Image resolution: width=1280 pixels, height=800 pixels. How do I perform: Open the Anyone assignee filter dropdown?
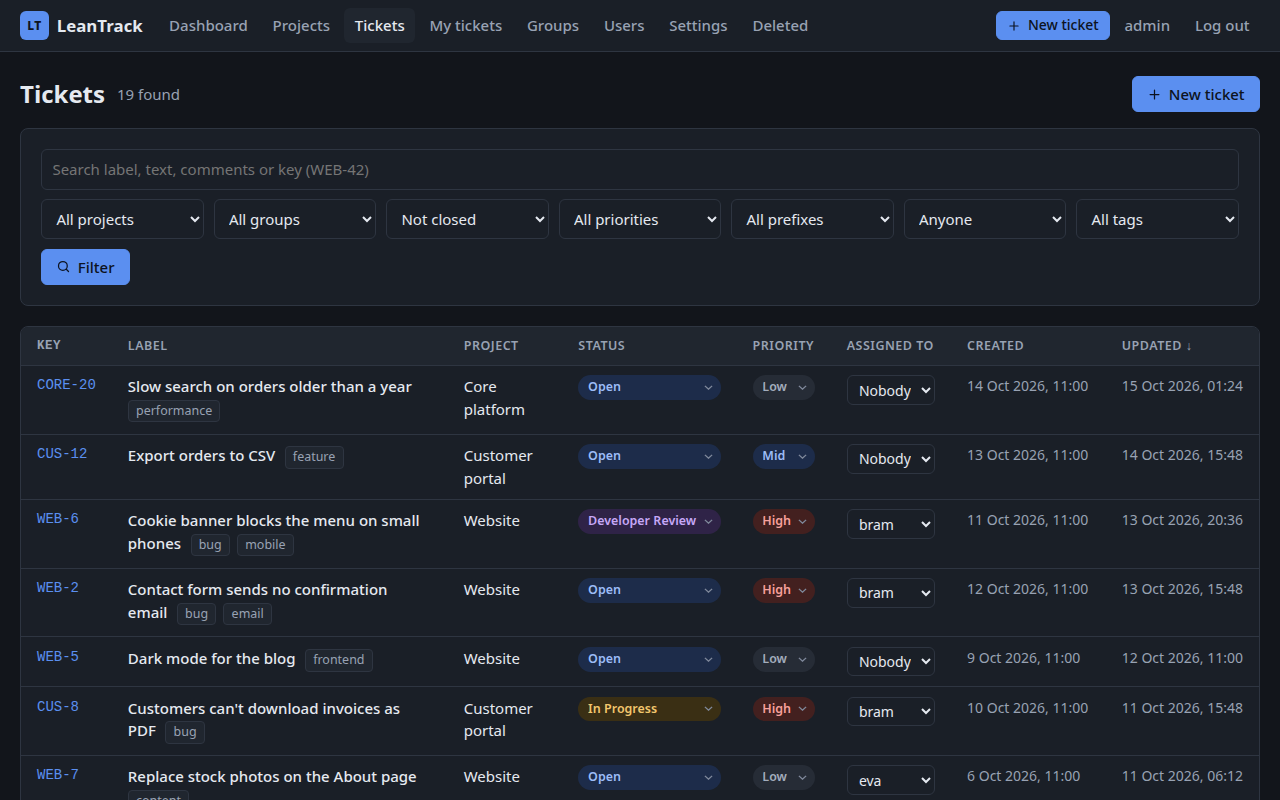click(985, 220)
